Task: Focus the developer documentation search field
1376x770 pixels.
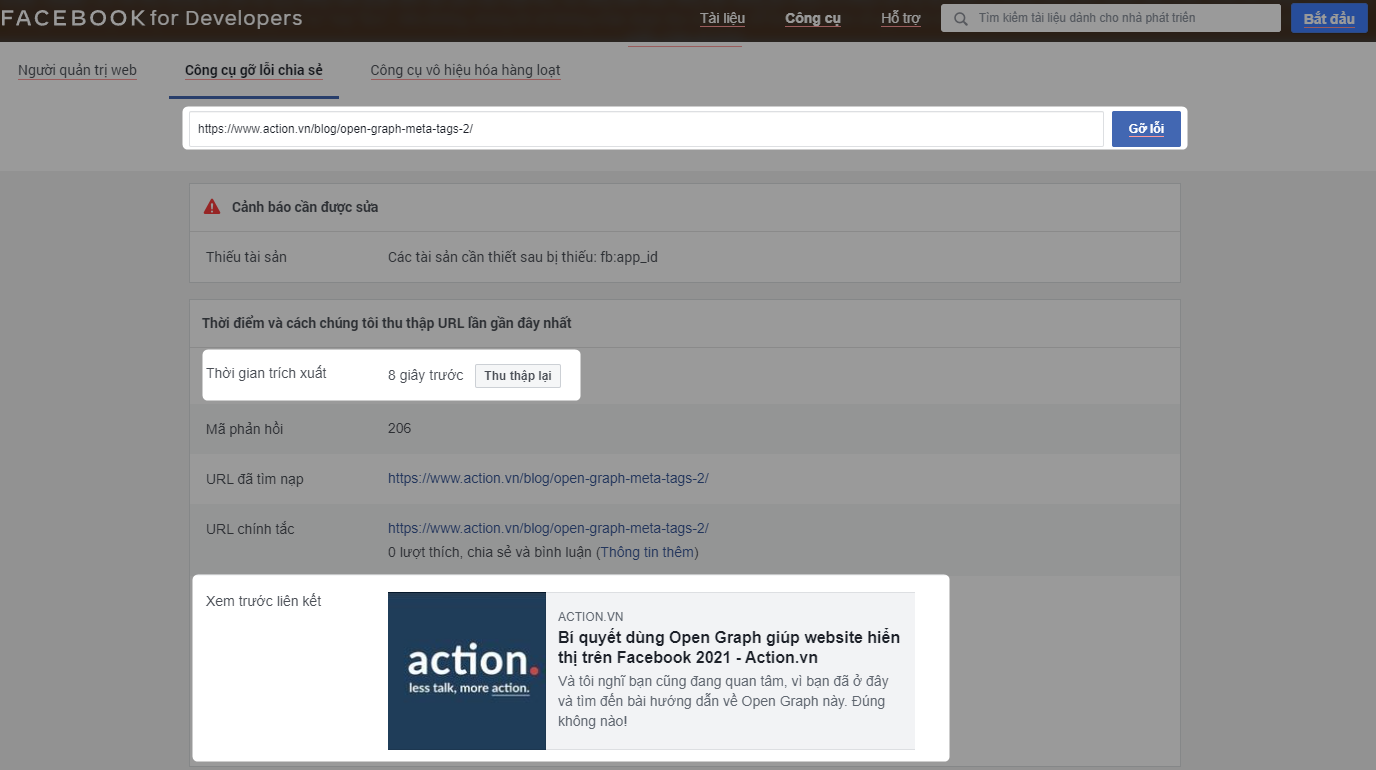Action: tap(1111, 18)
